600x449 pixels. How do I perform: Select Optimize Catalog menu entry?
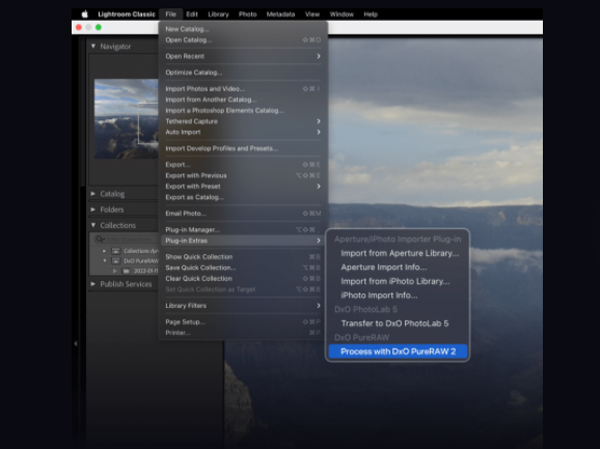(243, 72)
